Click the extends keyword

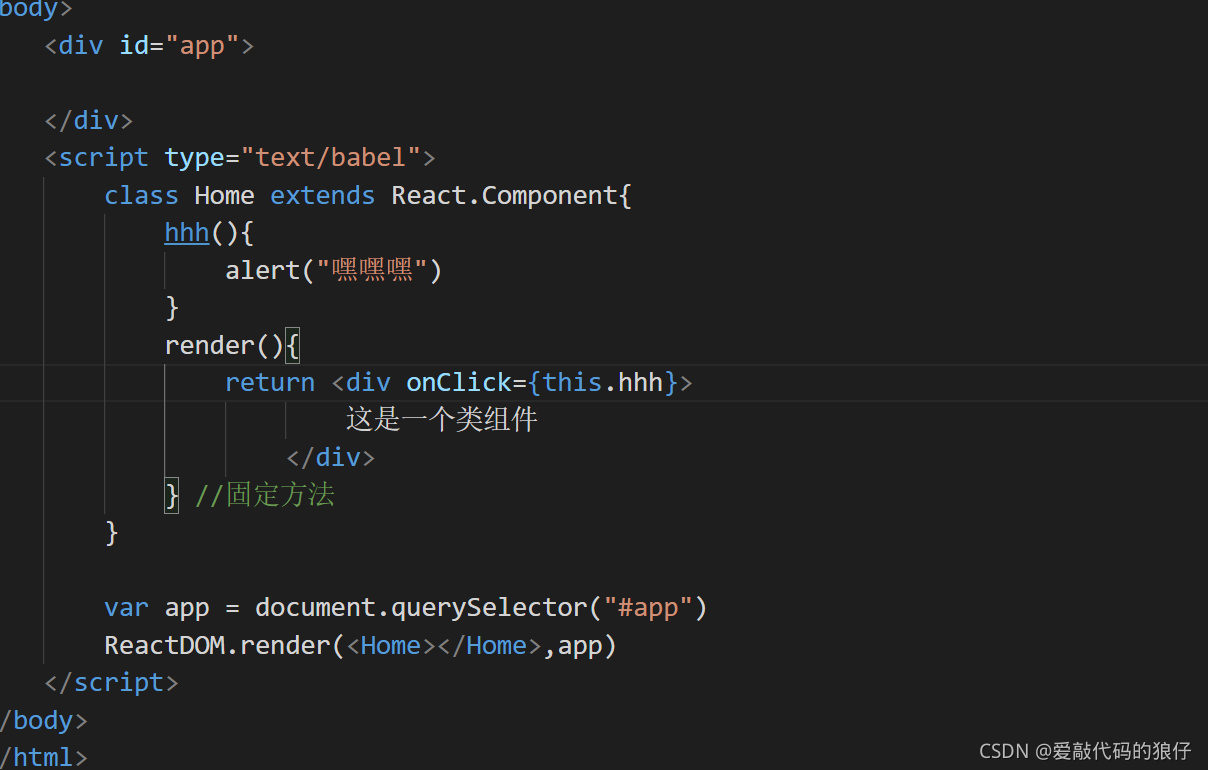click(322, 195)
